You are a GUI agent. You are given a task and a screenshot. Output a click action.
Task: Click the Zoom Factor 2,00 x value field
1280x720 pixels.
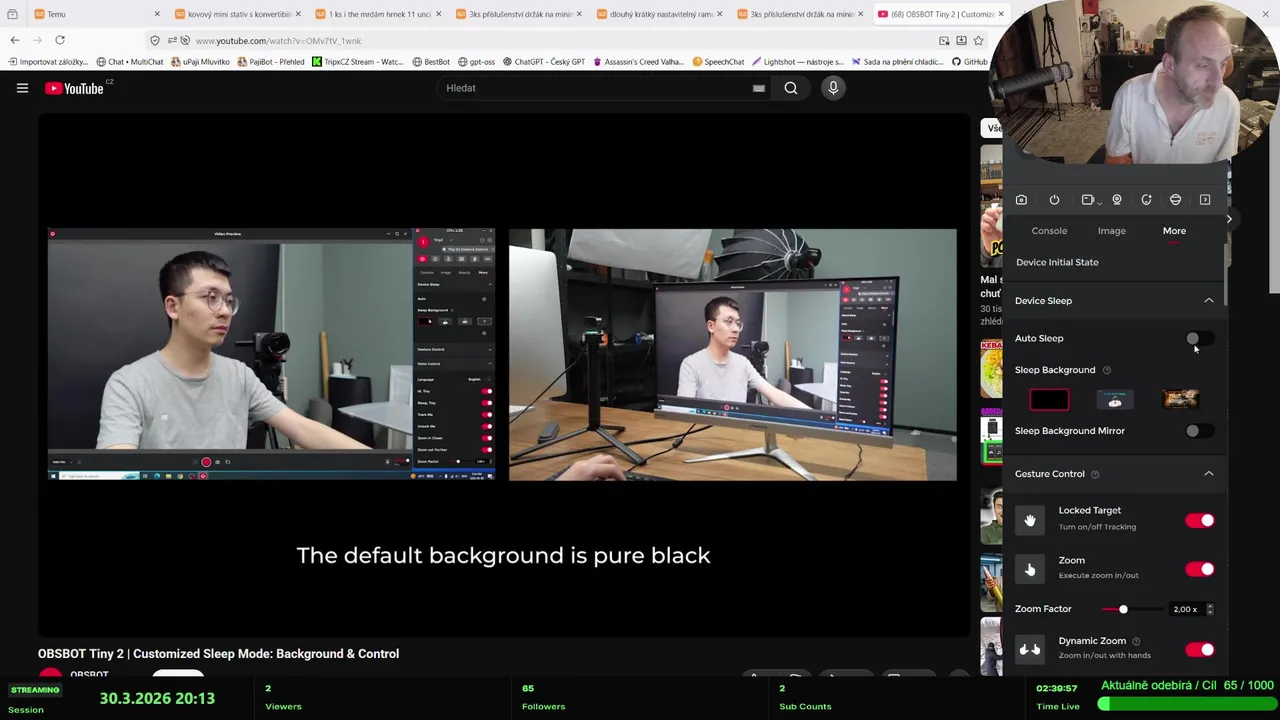[1186, 609]
